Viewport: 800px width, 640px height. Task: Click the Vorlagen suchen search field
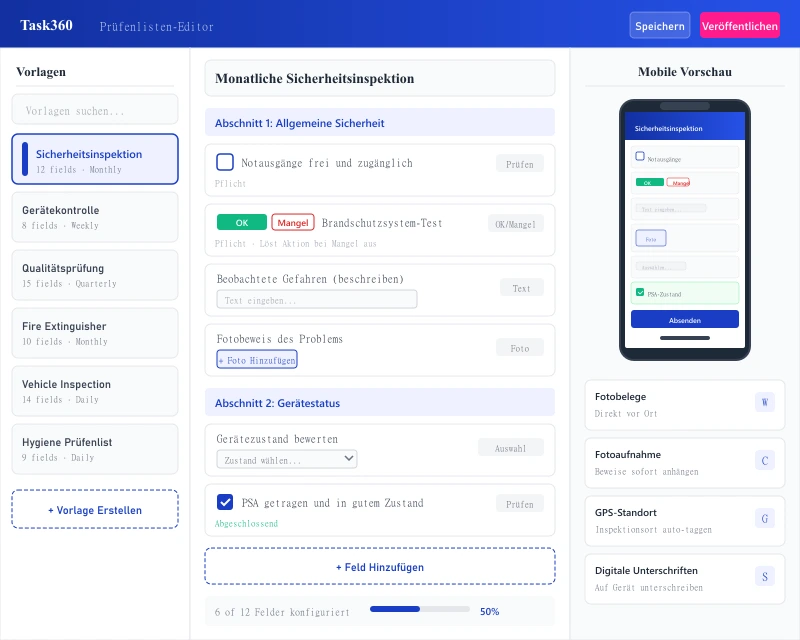[94, 108]
